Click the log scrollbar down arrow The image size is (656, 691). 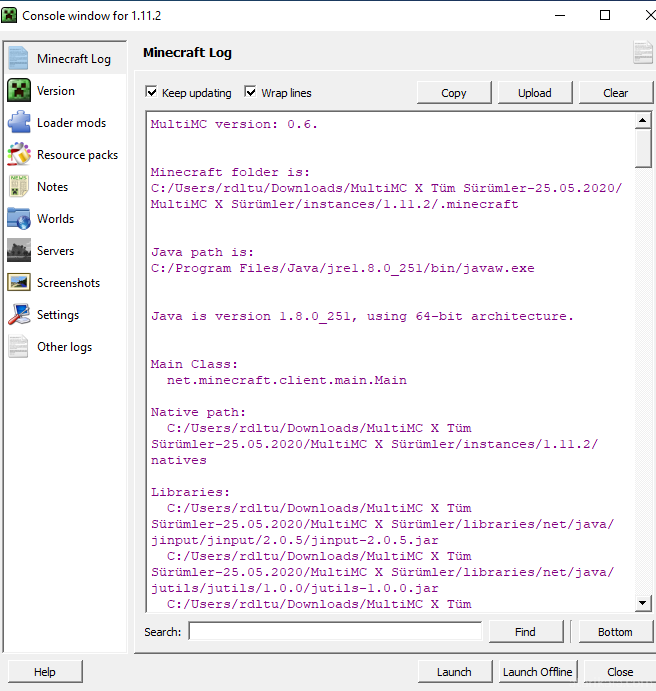coord(643,603)
